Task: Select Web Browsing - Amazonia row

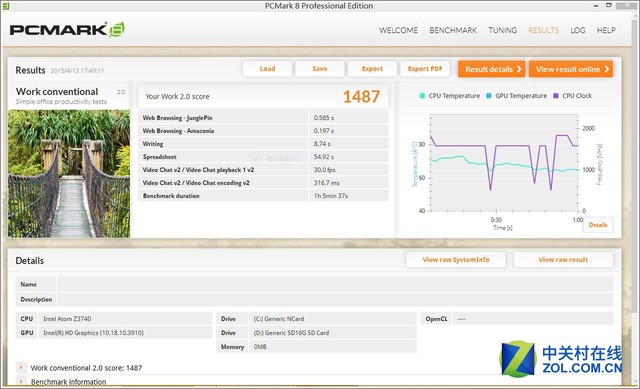Action: (x=263, y=131)
